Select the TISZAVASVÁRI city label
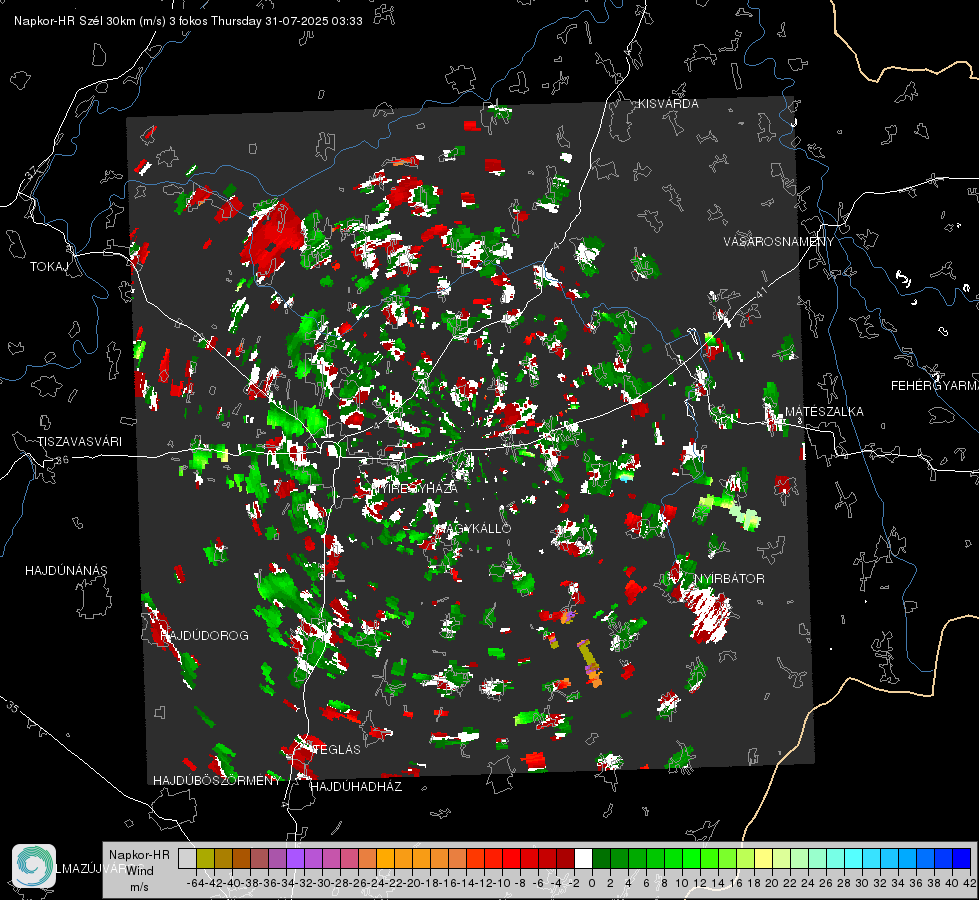 coord(79,442)
